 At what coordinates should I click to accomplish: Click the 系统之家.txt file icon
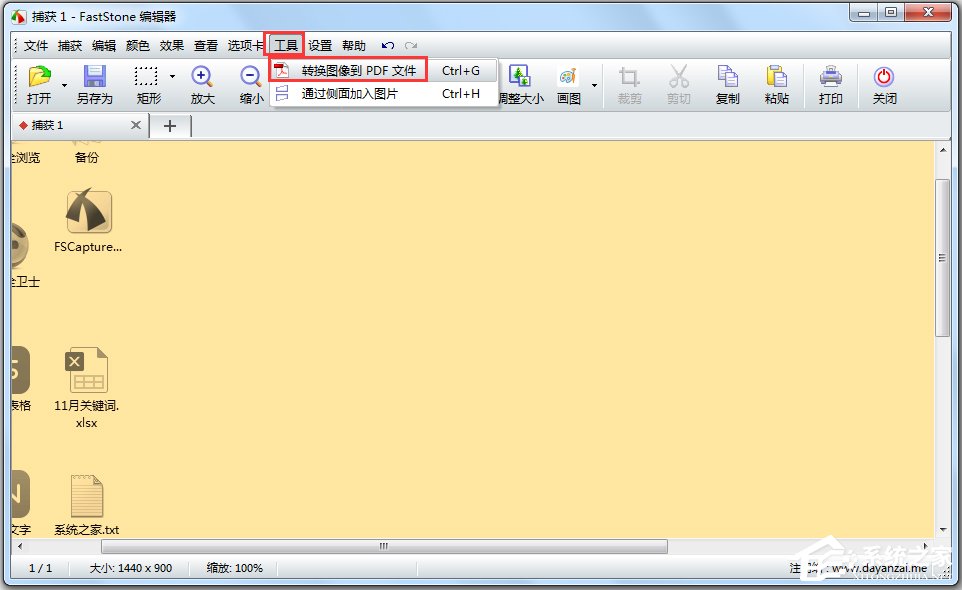click(87, 496)
